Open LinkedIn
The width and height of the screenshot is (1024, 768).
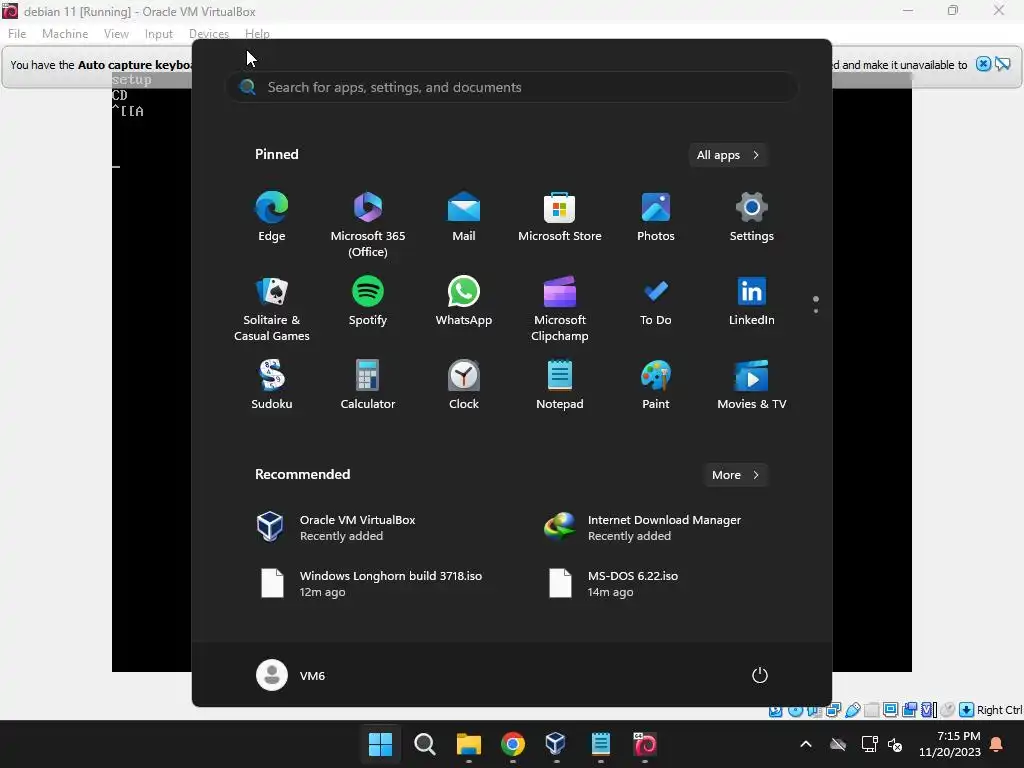tap(752, 302)
